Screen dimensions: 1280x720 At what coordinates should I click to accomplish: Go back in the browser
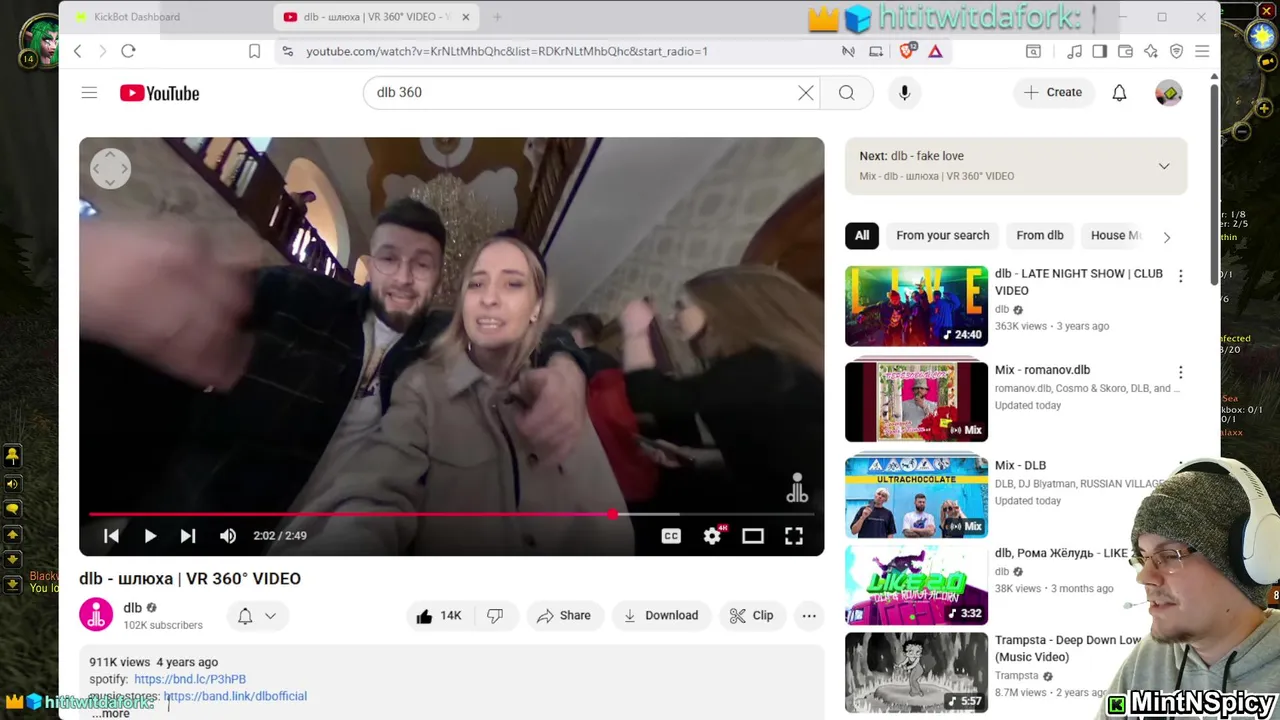(x=78, y=51)
